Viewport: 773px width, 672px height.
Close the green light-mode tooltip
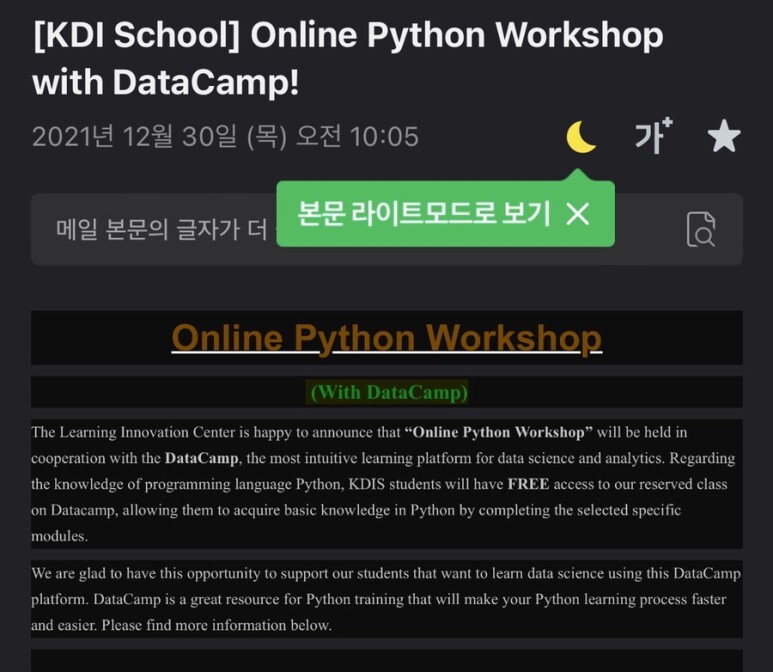click(x=578, y=214)
